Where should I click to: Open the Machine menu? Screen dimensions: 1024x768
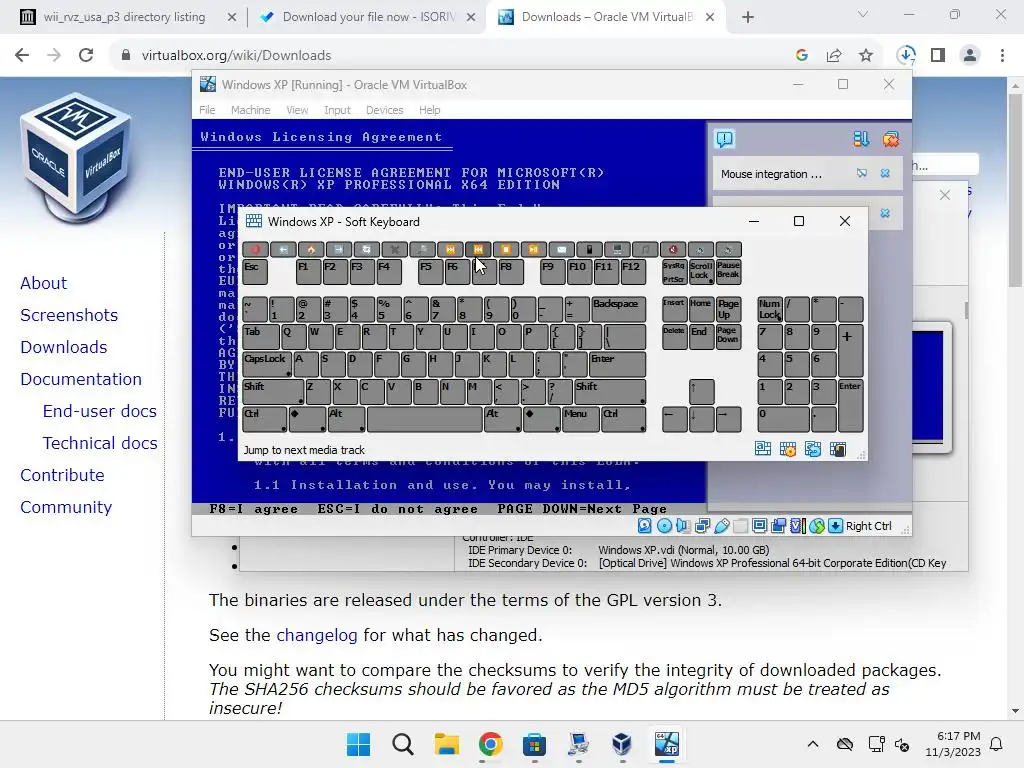[x=250, y=110]
